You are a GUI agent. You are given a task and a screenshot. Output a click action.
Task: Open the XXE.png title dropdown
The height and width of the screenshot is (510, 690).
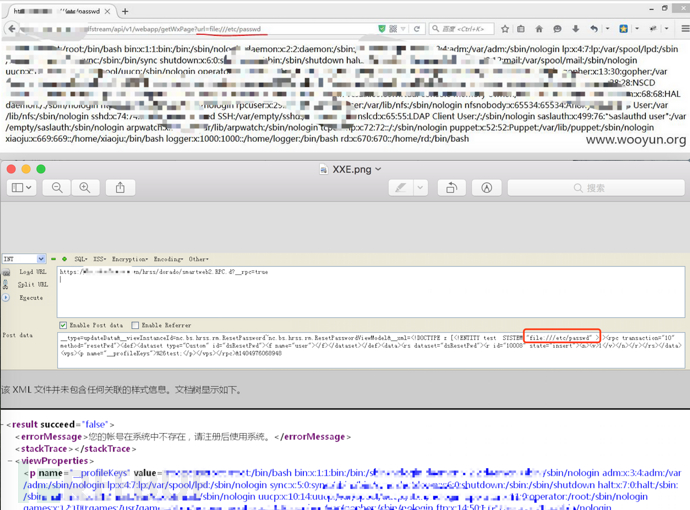coord(378,169)
